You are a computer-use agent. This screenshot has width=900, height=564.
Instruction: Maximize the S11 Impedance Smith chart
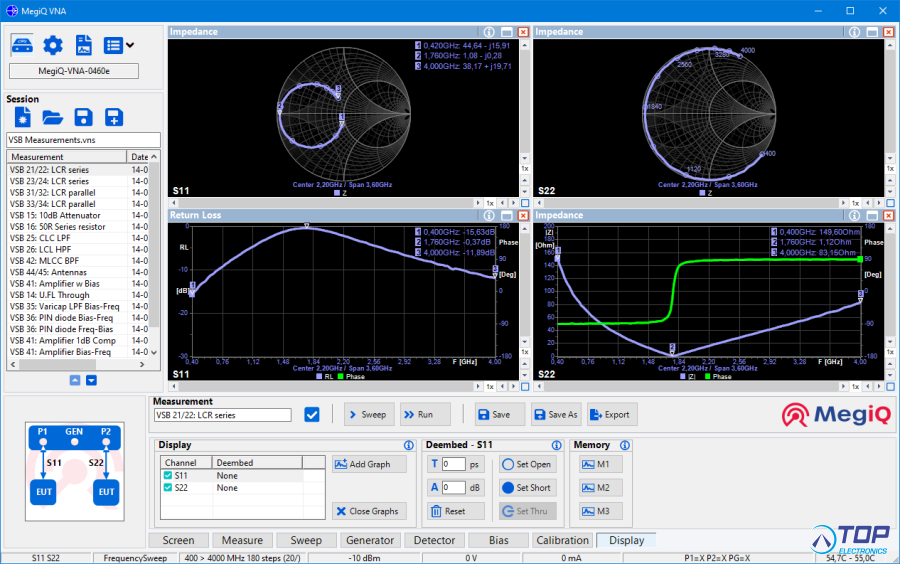pyautogui.click(x=507, y=32)
